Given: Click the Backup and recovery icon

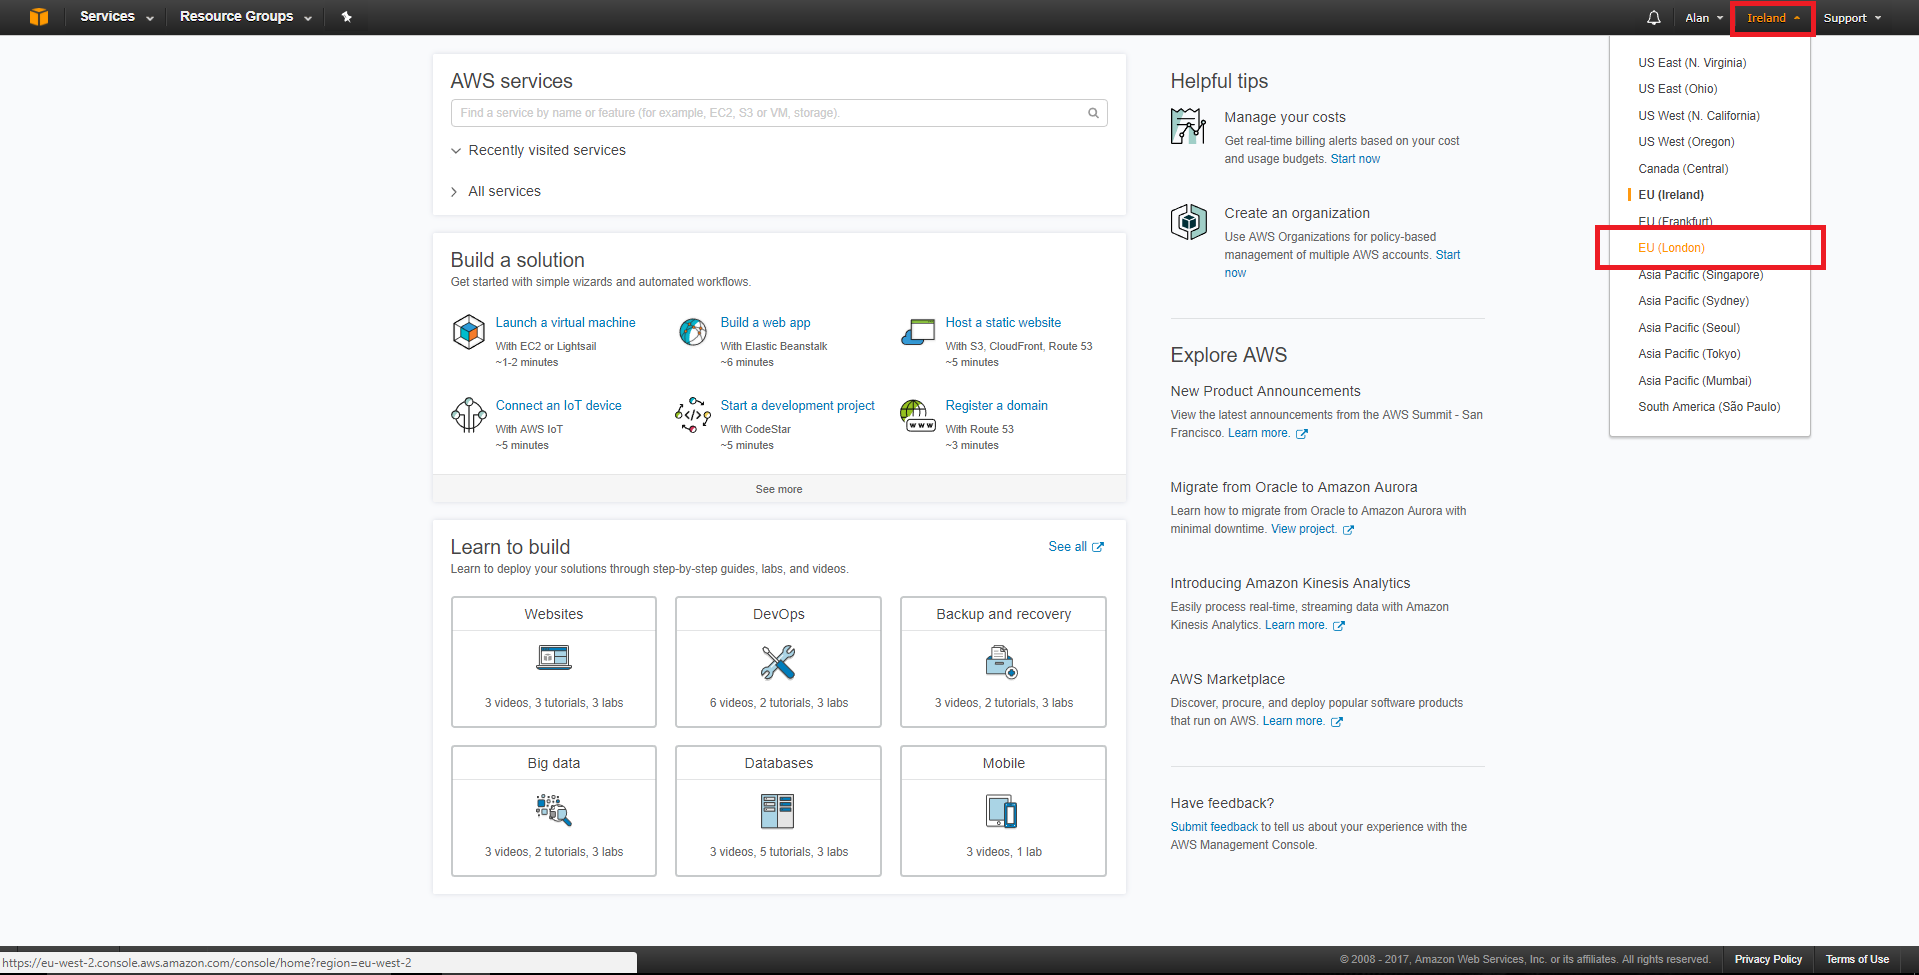Looking at the screenshot, I should (1002, 662).
